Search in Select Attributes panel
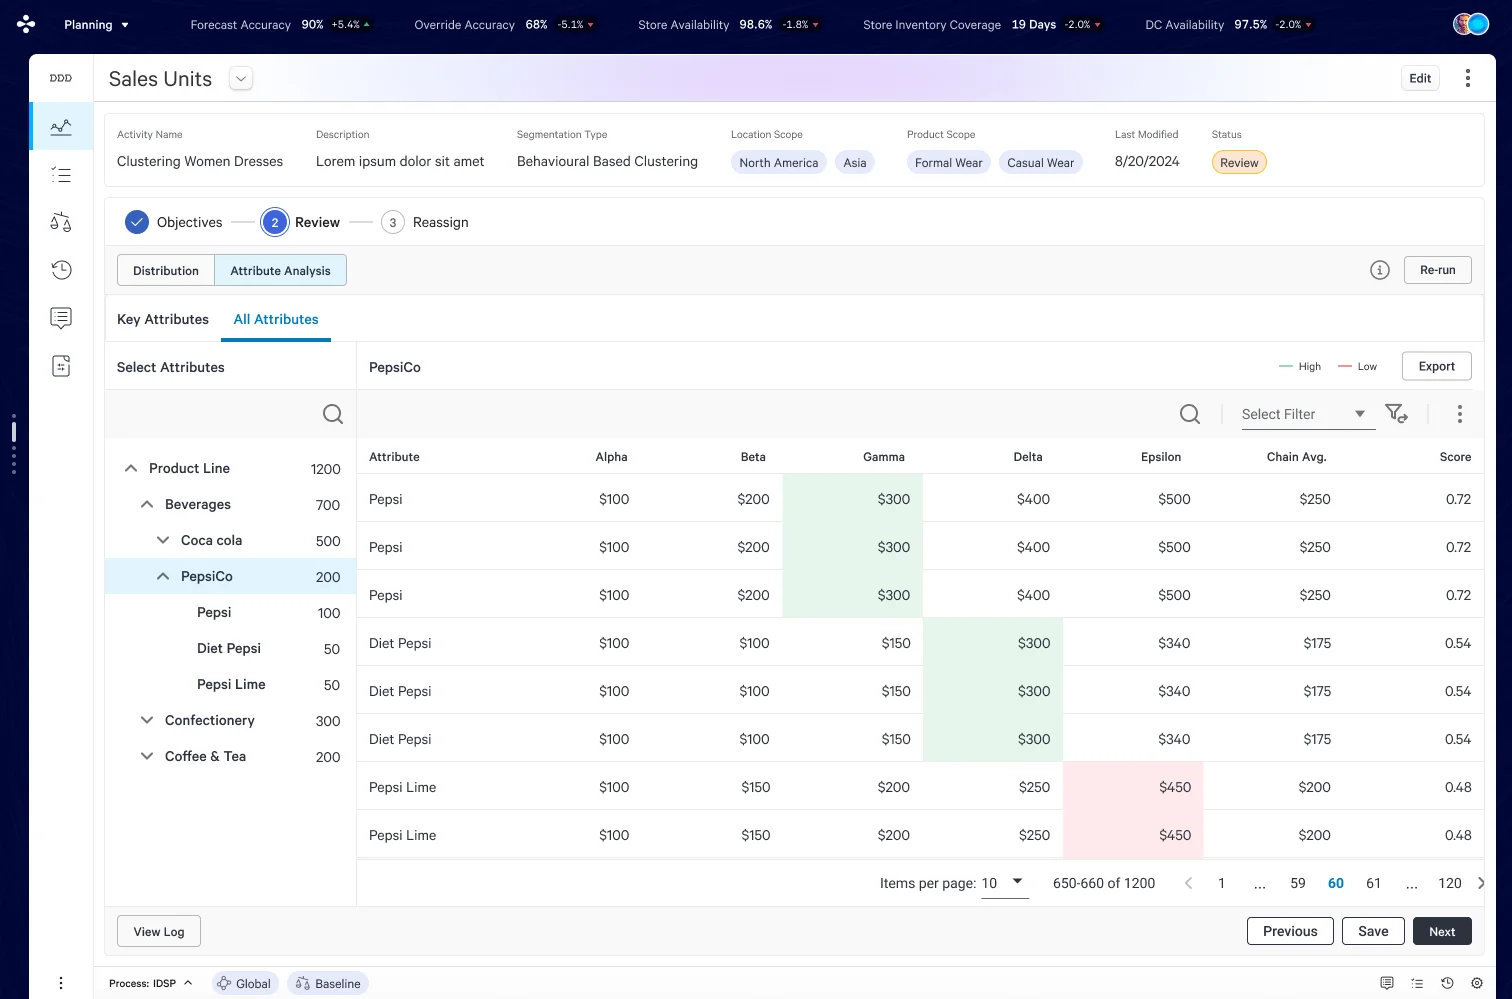 [333, 414]
